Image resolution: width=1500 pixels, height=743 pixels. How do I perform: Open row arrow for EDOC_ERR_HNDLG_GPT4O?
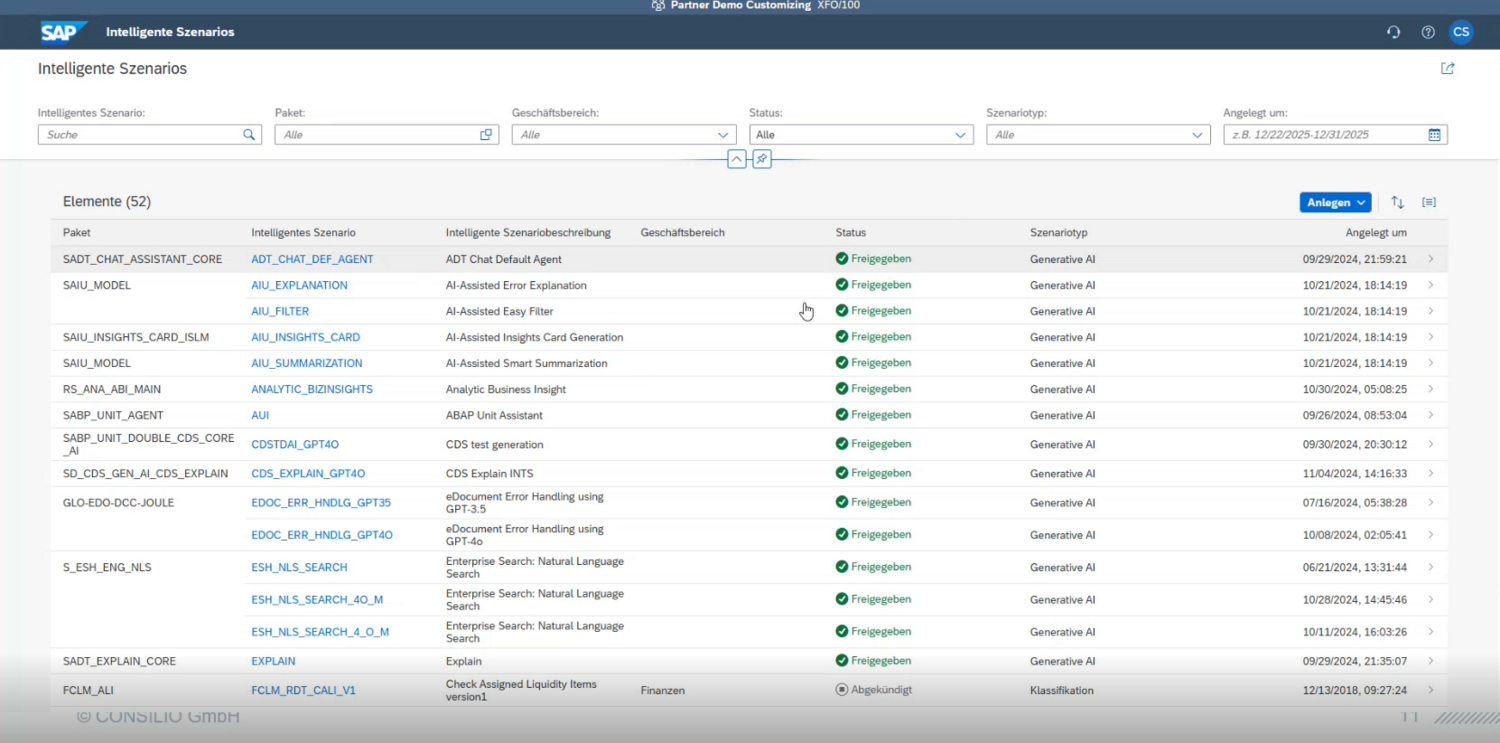(1431, 535)
